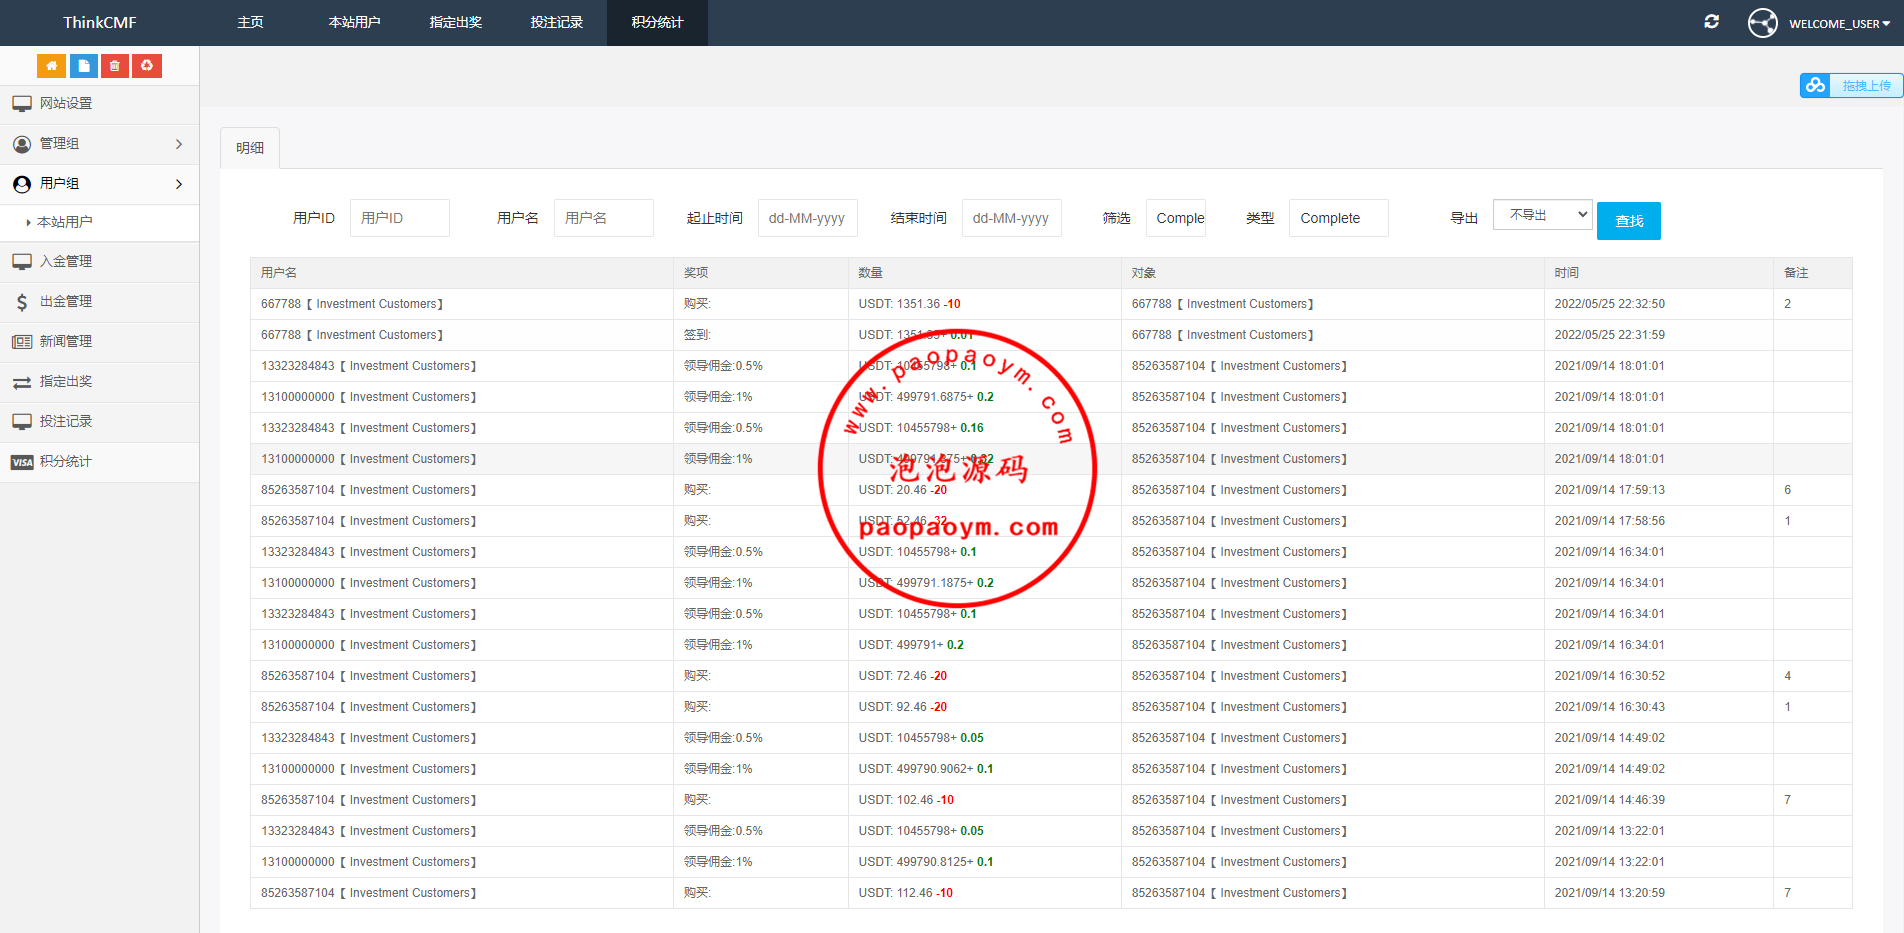Open the WELCOME_USER account dropdown

(1839, 24)
